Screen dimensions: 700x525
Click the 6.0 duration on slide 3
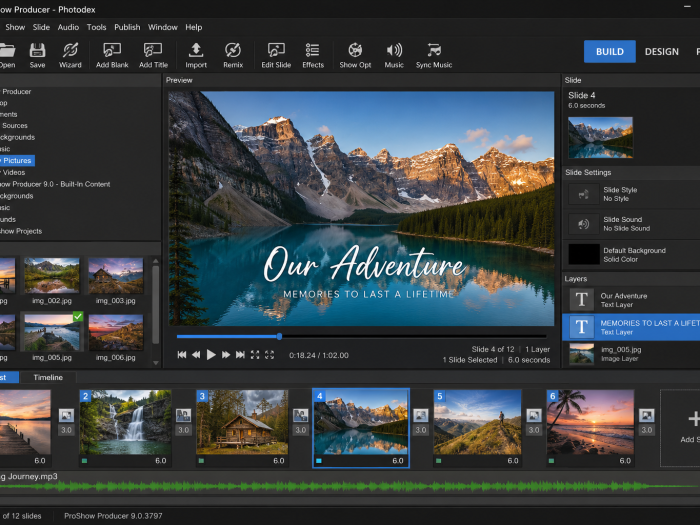(x=279, y=461)
